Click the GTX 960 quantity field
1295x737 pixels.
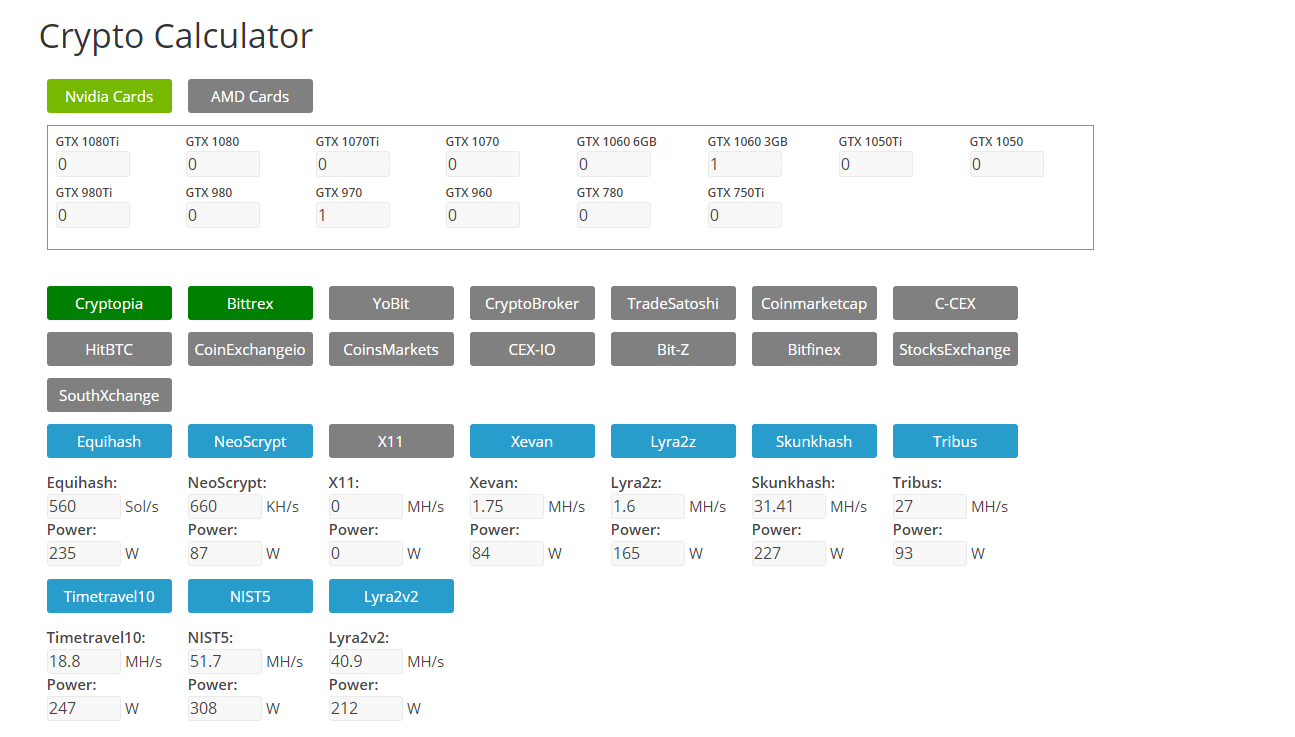click(483, 215)
